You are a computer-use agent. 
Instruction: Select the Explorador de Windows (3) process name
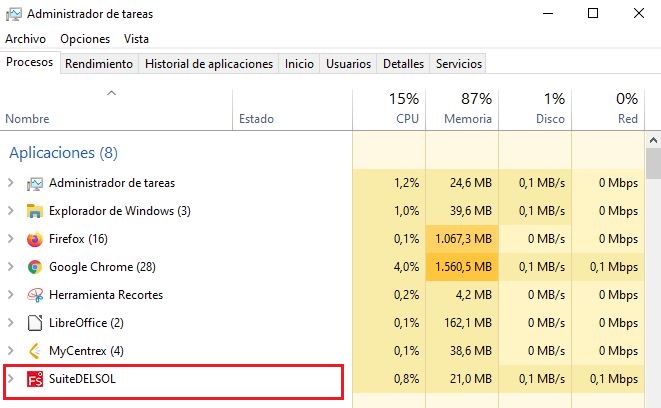120,211
